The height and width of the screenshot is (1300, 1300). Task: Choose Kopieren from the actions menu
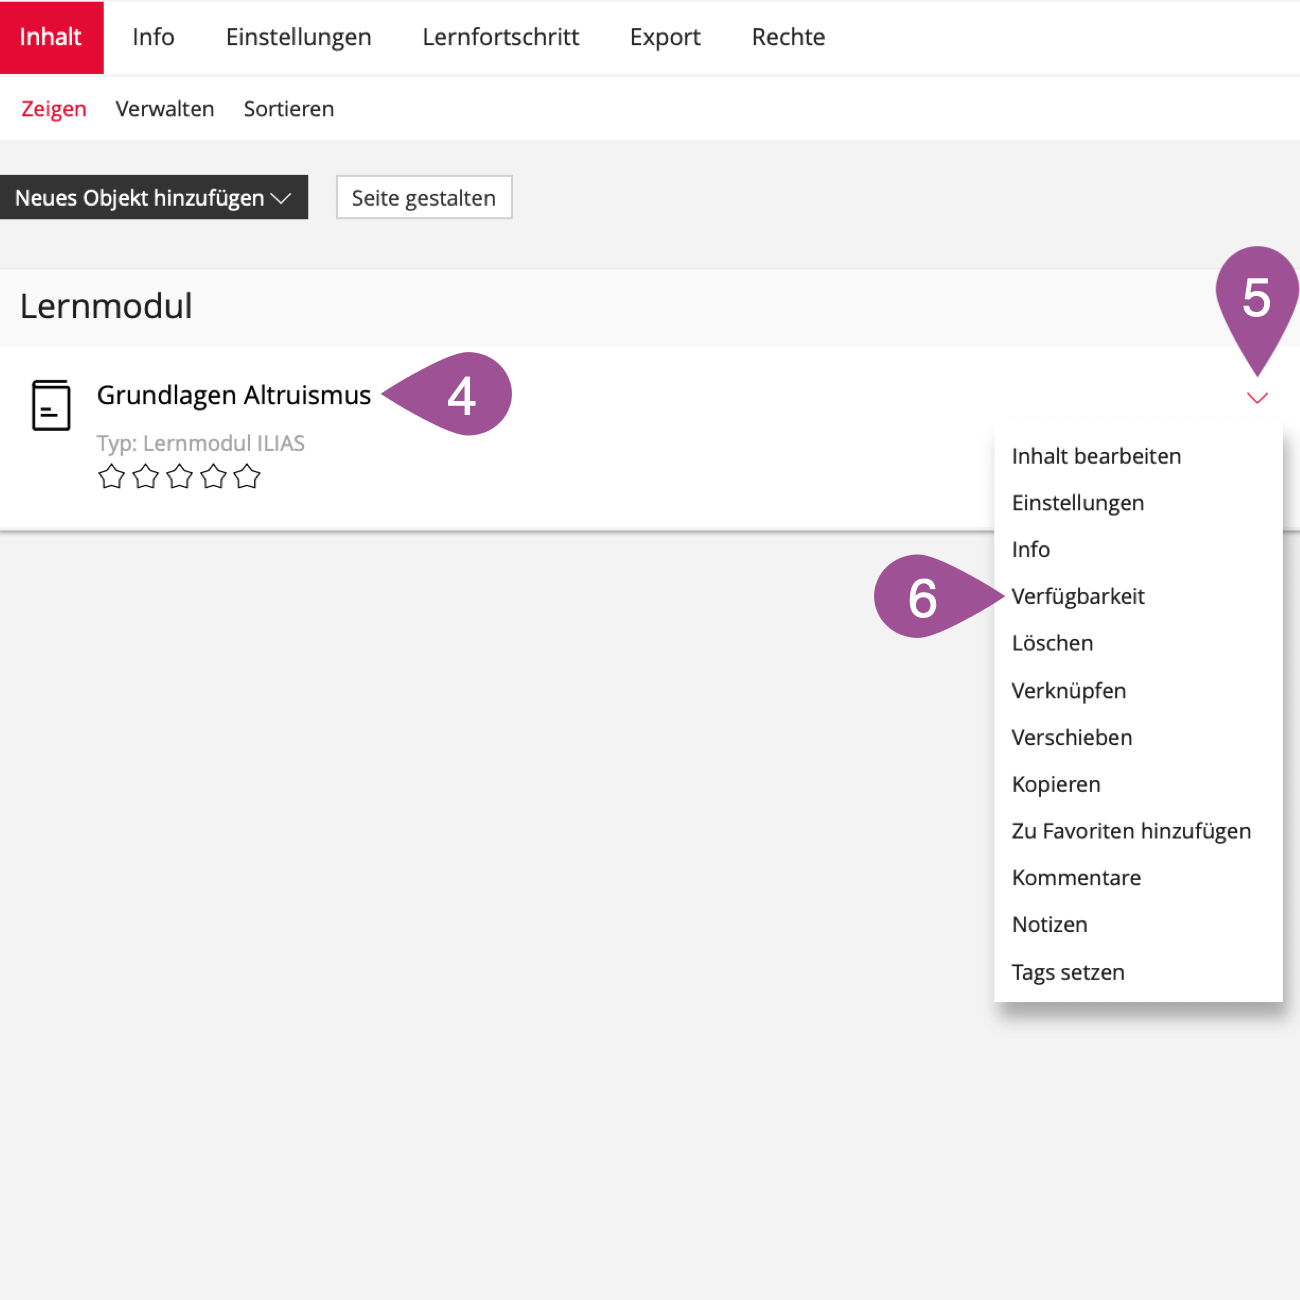pos(1056,785)
